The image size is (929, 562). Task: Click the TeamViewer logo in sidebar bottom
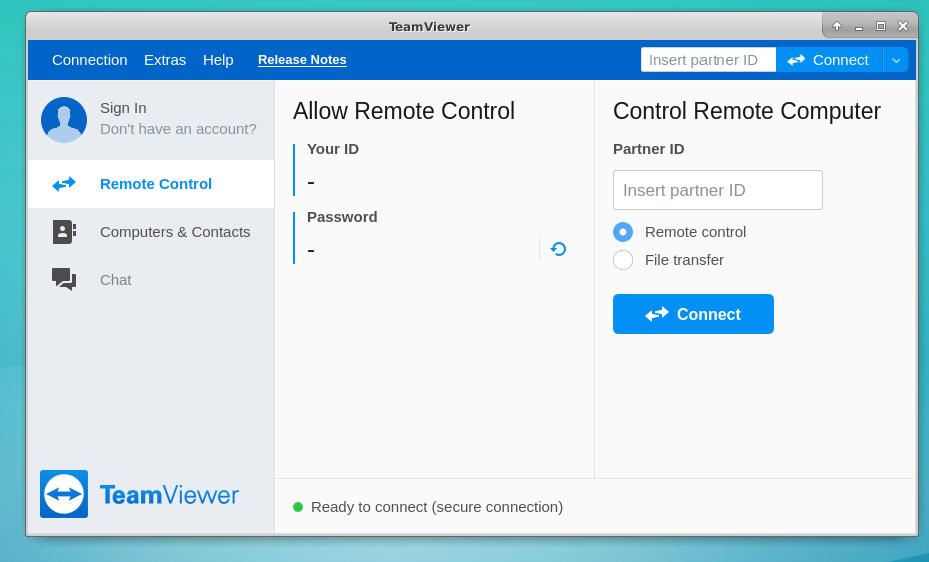[x=140, y=494]
